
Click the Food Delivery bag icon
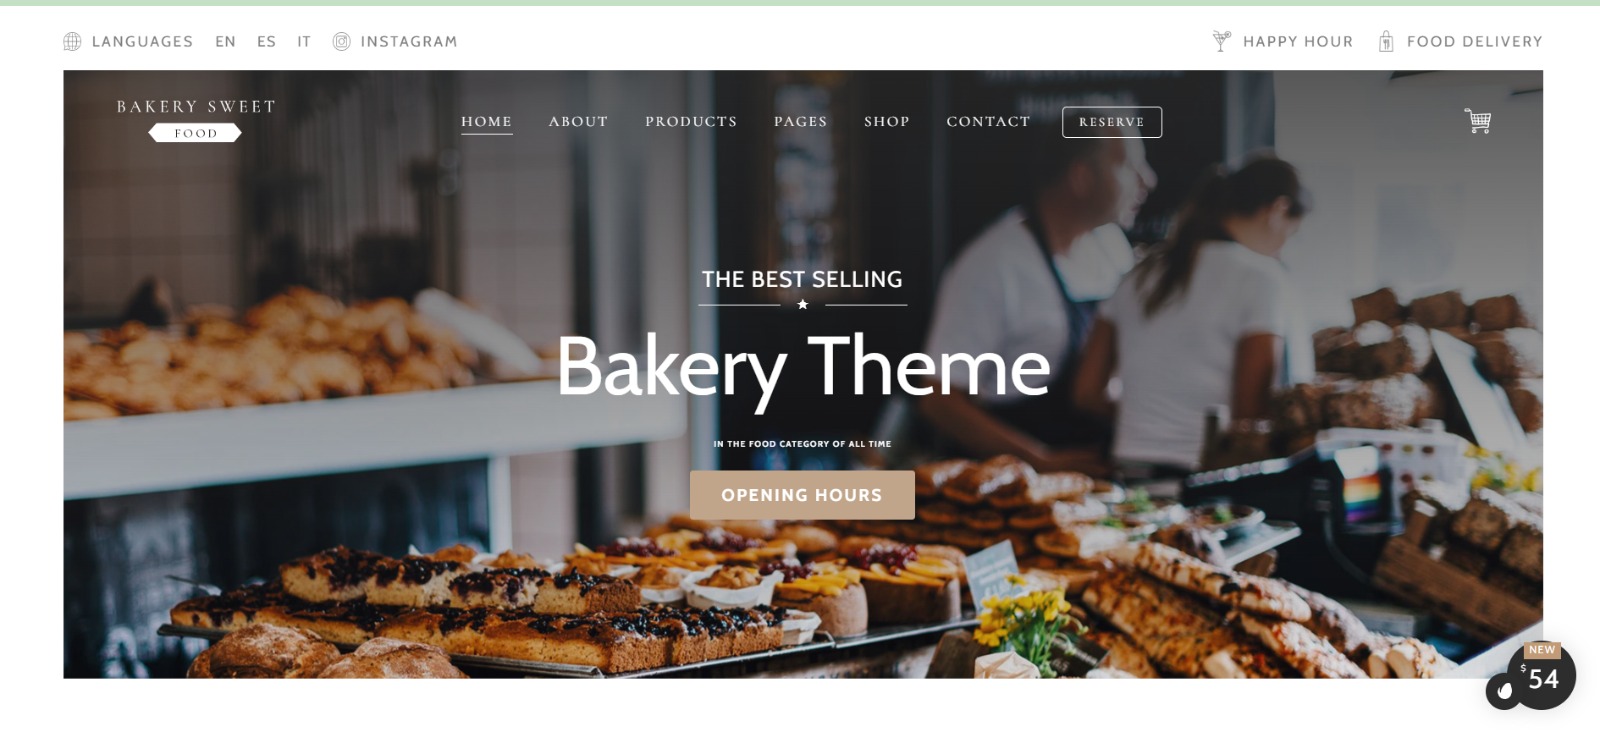1386,41
